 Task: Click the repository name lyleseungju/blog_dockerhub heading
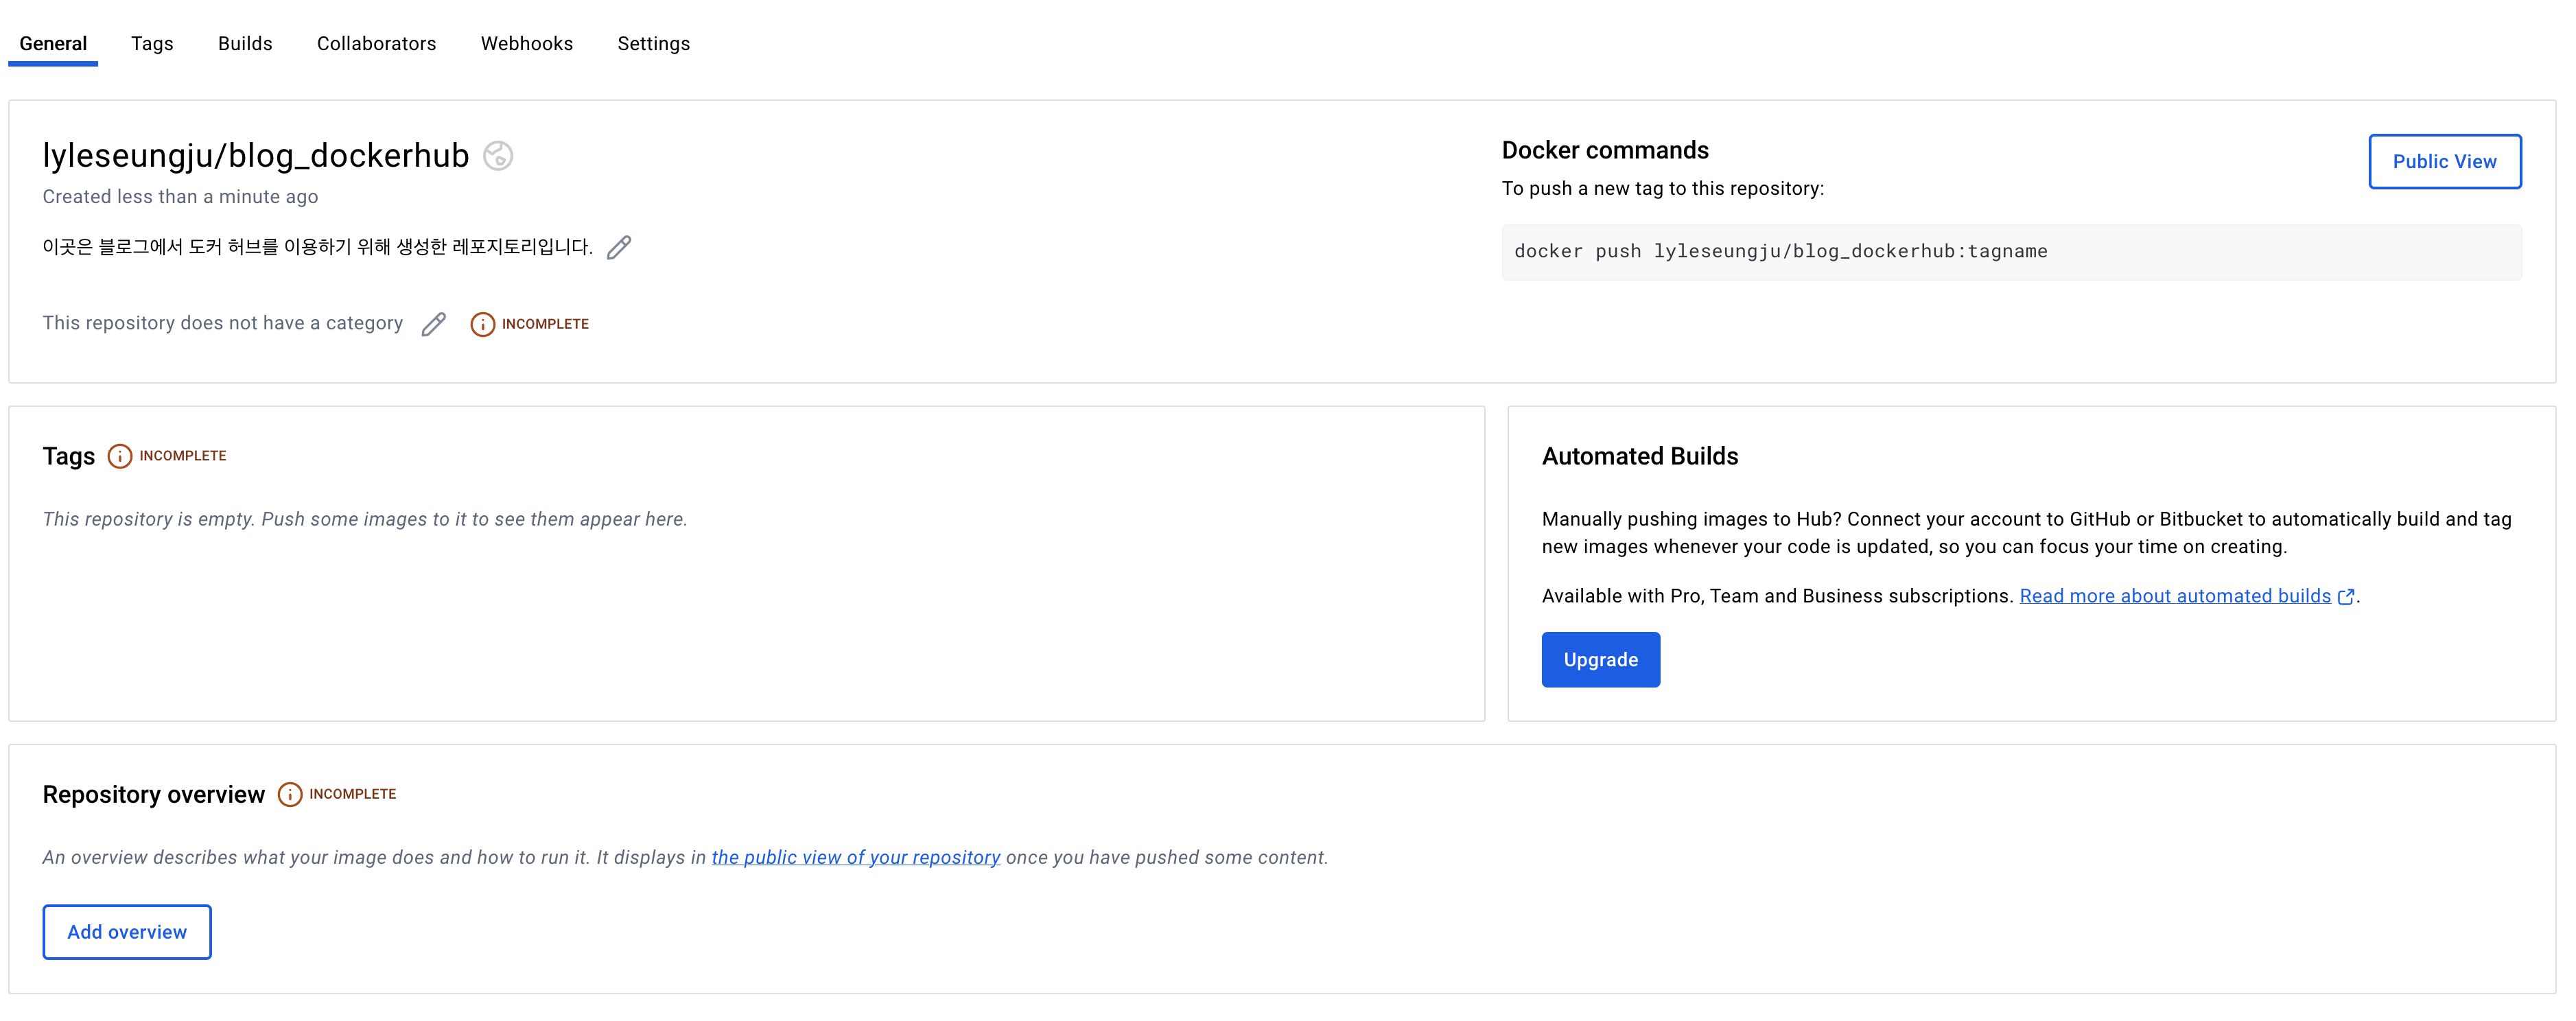[x=256, y=156]
